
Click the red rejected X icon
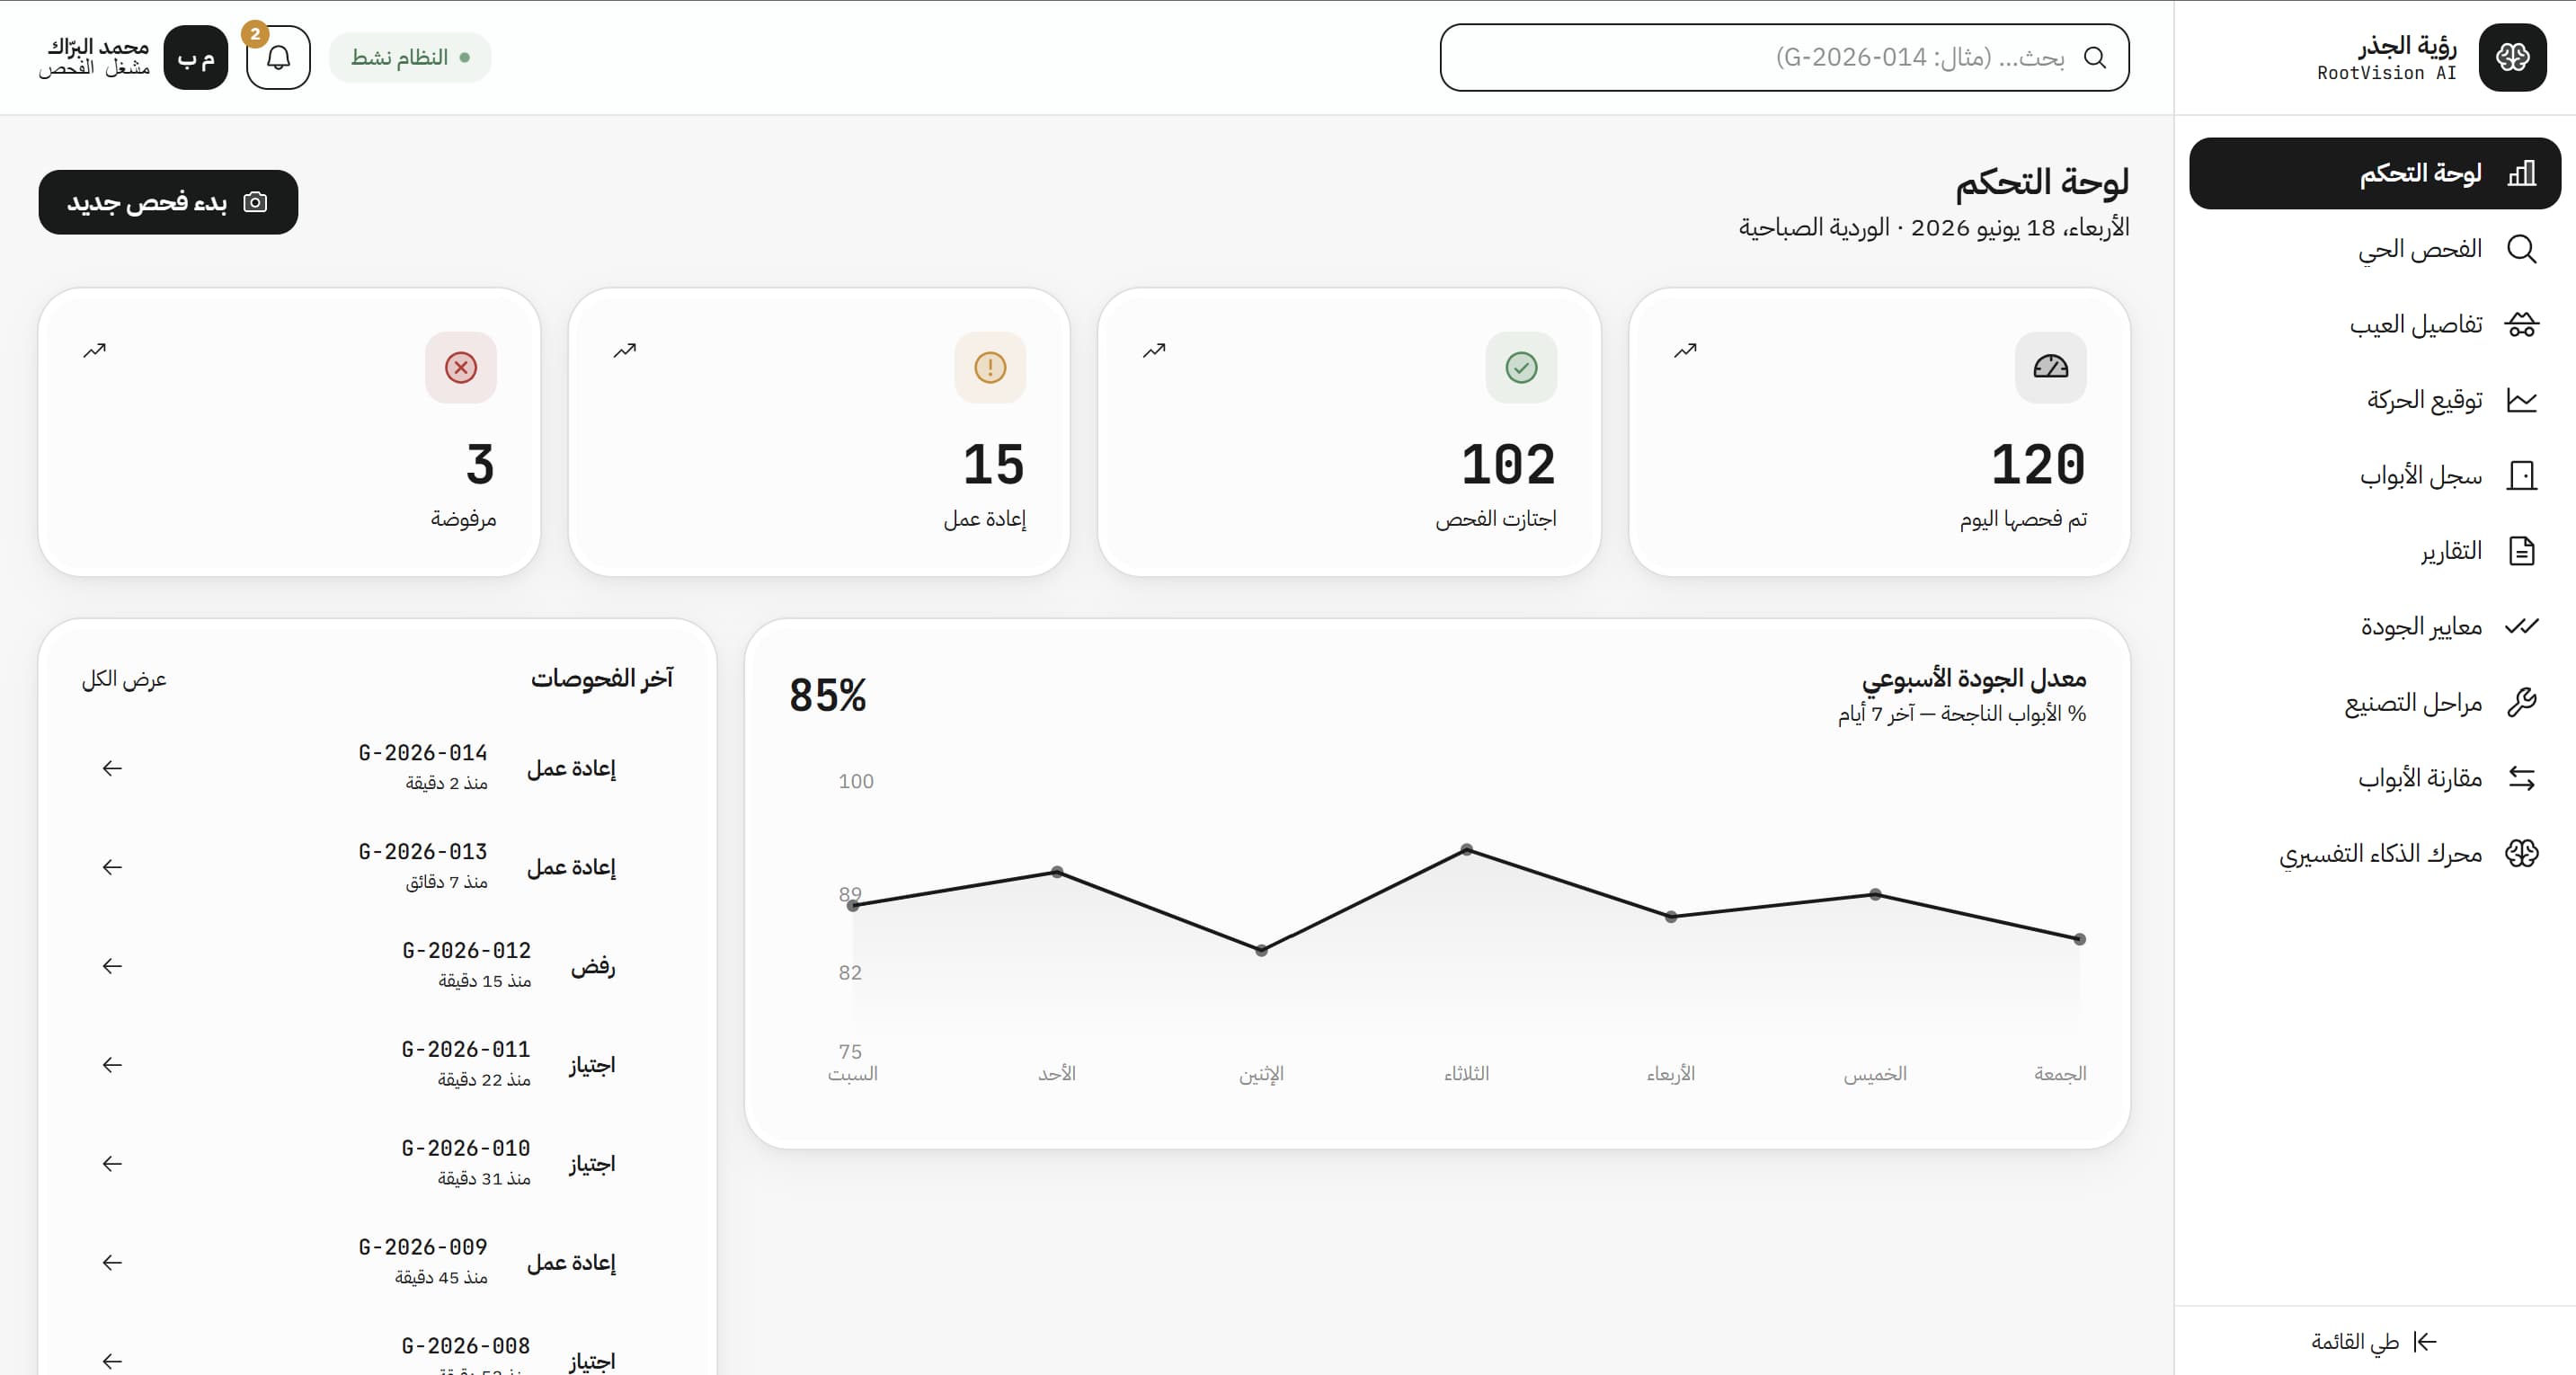(461, 367)
